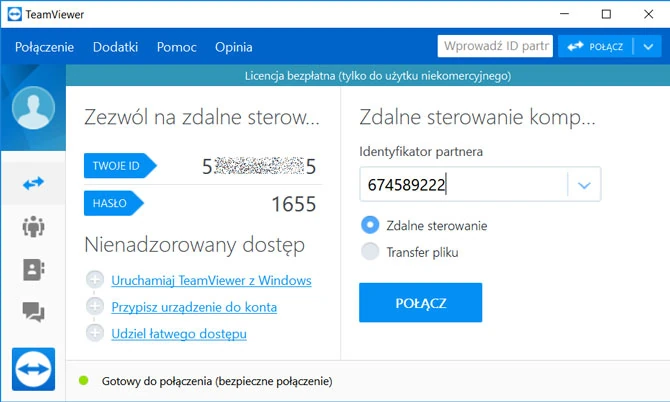Viewport: 670px width, 402px height.
Task: Click the TeamViewer title bar app icon
Action: [x=15, y=14]
